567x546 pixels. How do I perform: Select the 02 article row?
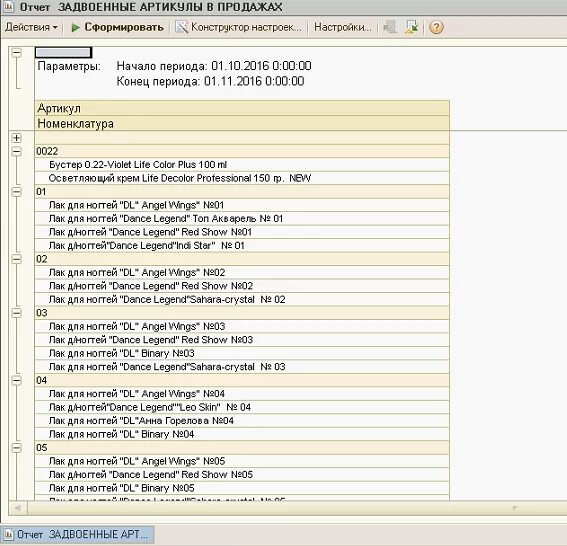(242, 259)
